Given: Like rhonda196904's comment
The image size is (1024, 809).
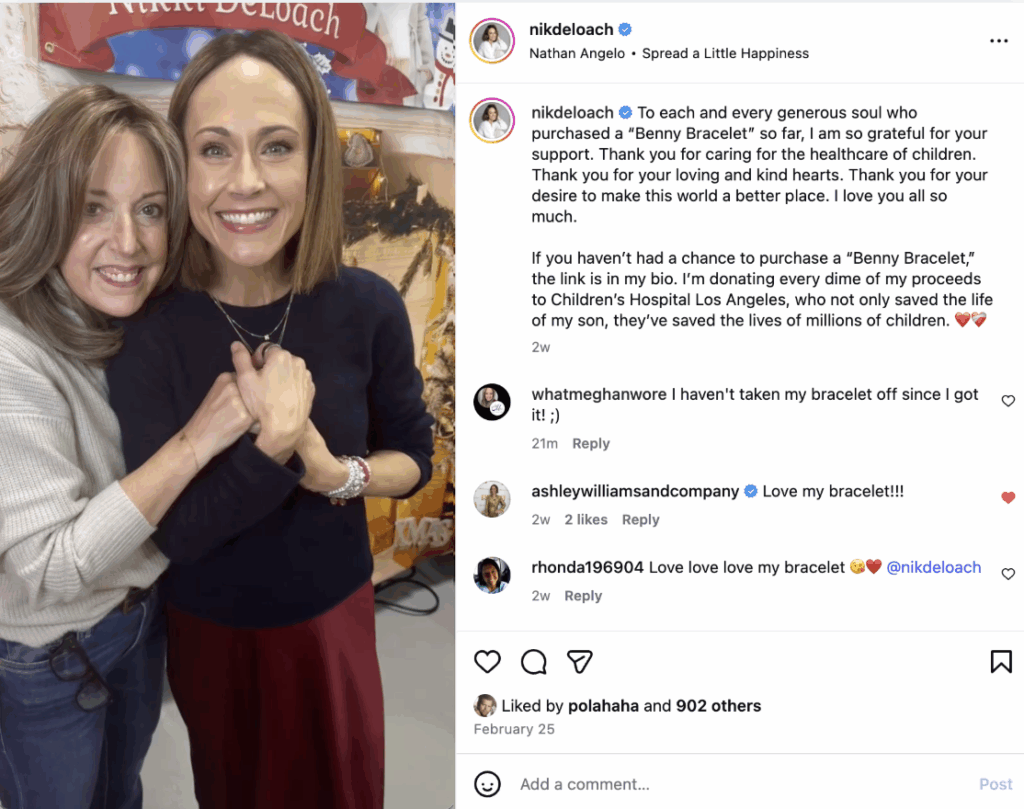Looking at the screenshot, I should [1008, 574].
